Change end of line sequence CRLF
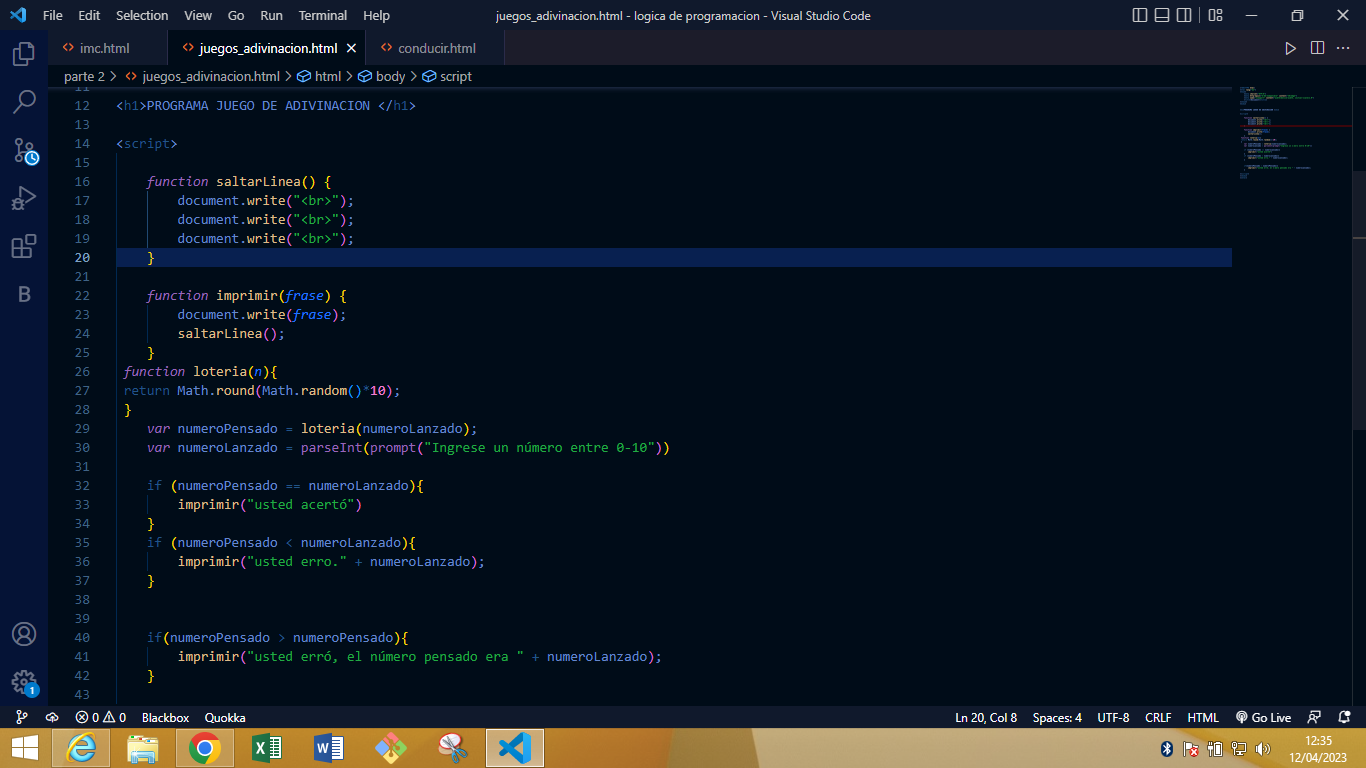 tap(1158, 718)
